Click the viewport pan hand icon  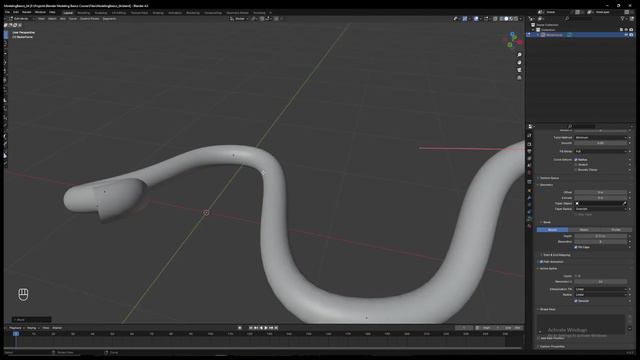[x=519, y=62]
